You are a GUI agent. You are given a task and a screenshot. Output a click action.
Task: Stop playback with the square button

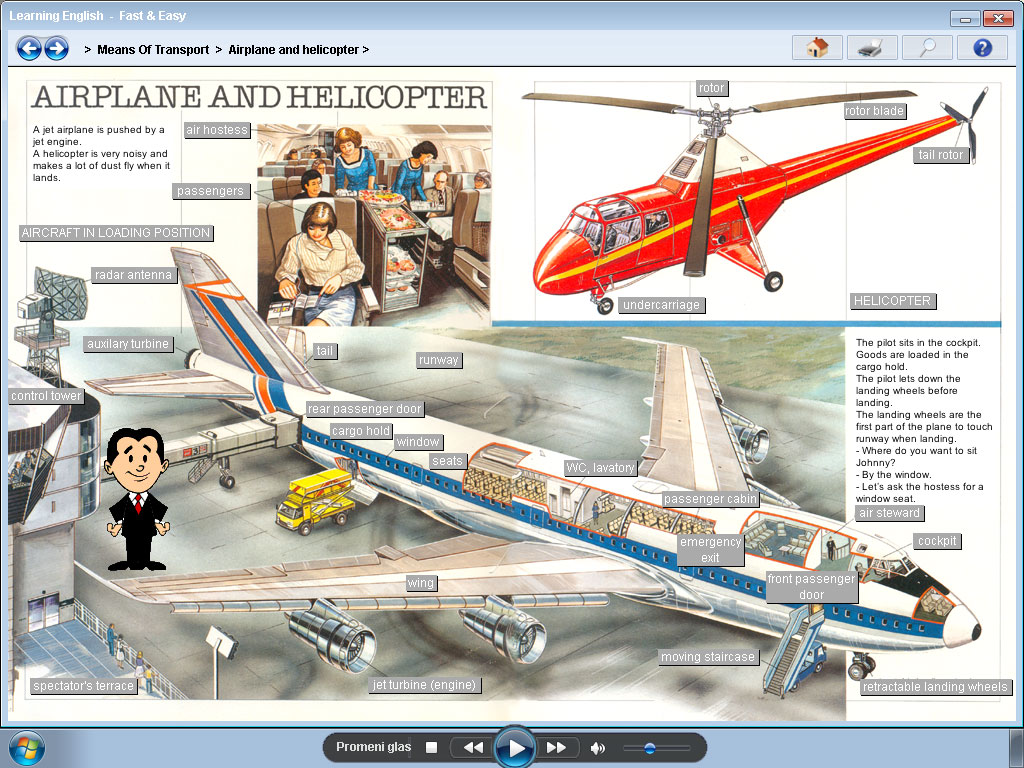[x=432, y=748]
